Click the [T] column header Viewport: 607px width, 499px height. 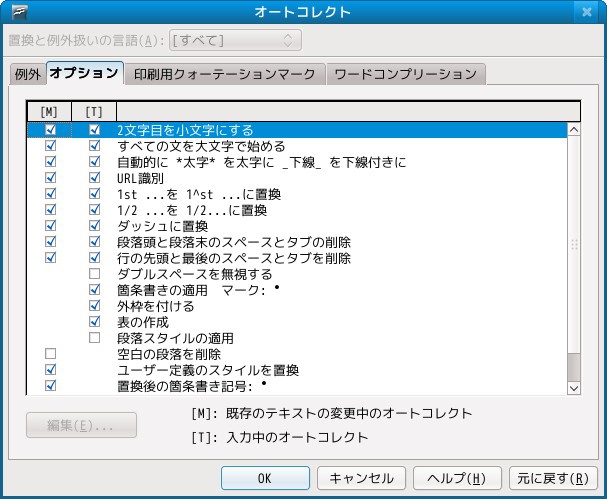(94, 112)
